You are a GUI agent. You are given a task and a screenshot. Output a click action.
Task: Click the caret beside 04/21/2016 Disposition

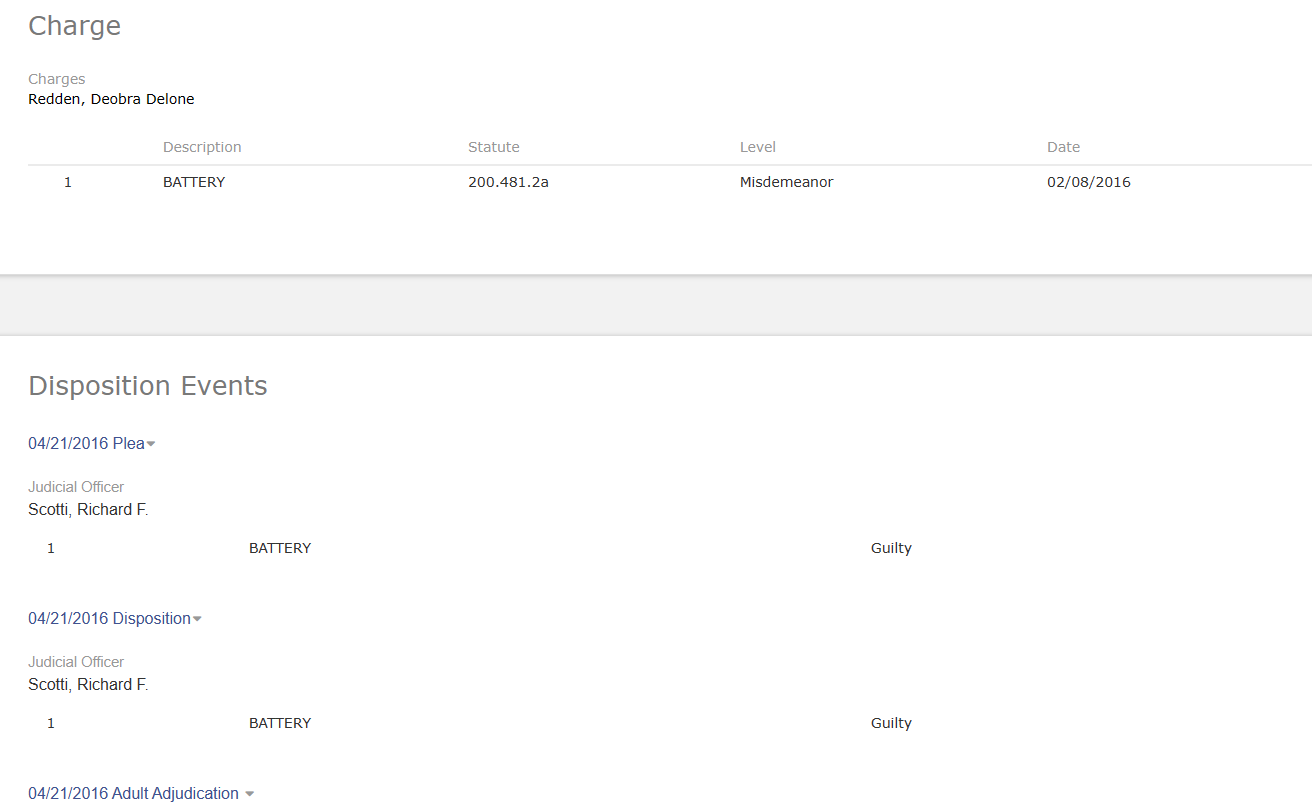tap(197, 619)
